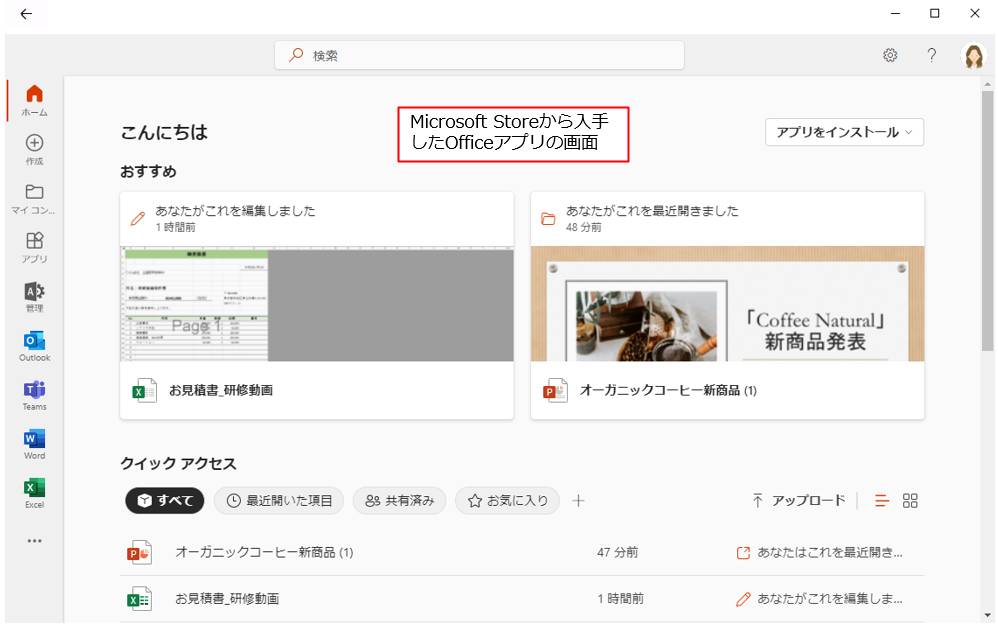Switch to list view layout

tap(882, 501)
